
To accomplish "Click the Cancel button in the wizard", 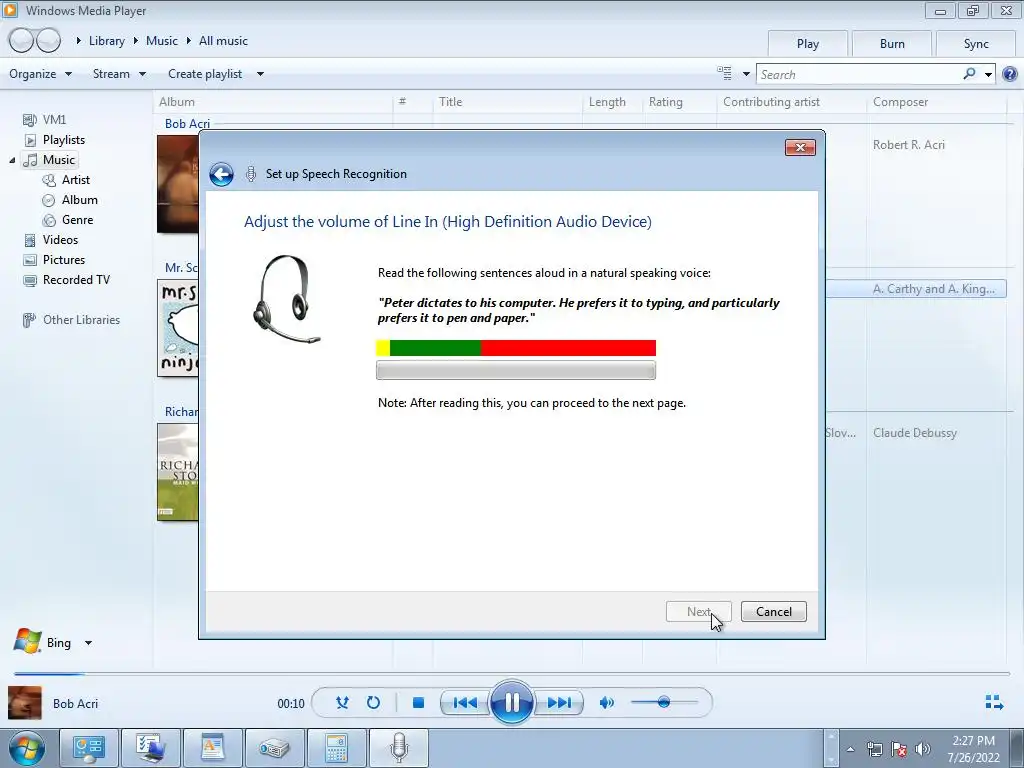I will pos(773,612).
